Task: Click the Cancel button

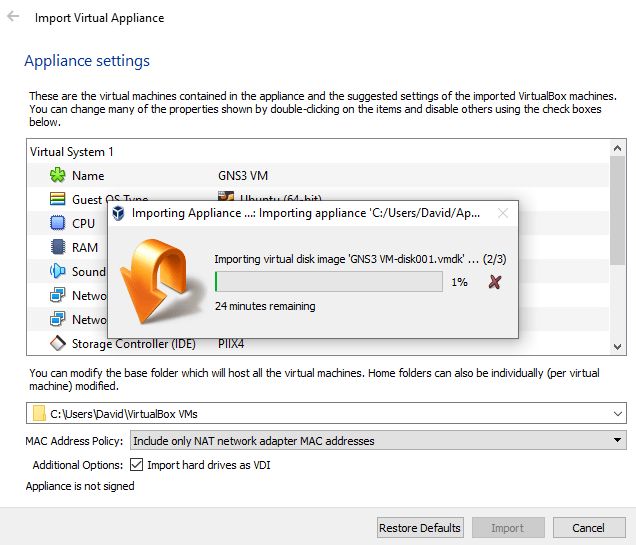Action: pyautogui.click(x=588, y=528)
